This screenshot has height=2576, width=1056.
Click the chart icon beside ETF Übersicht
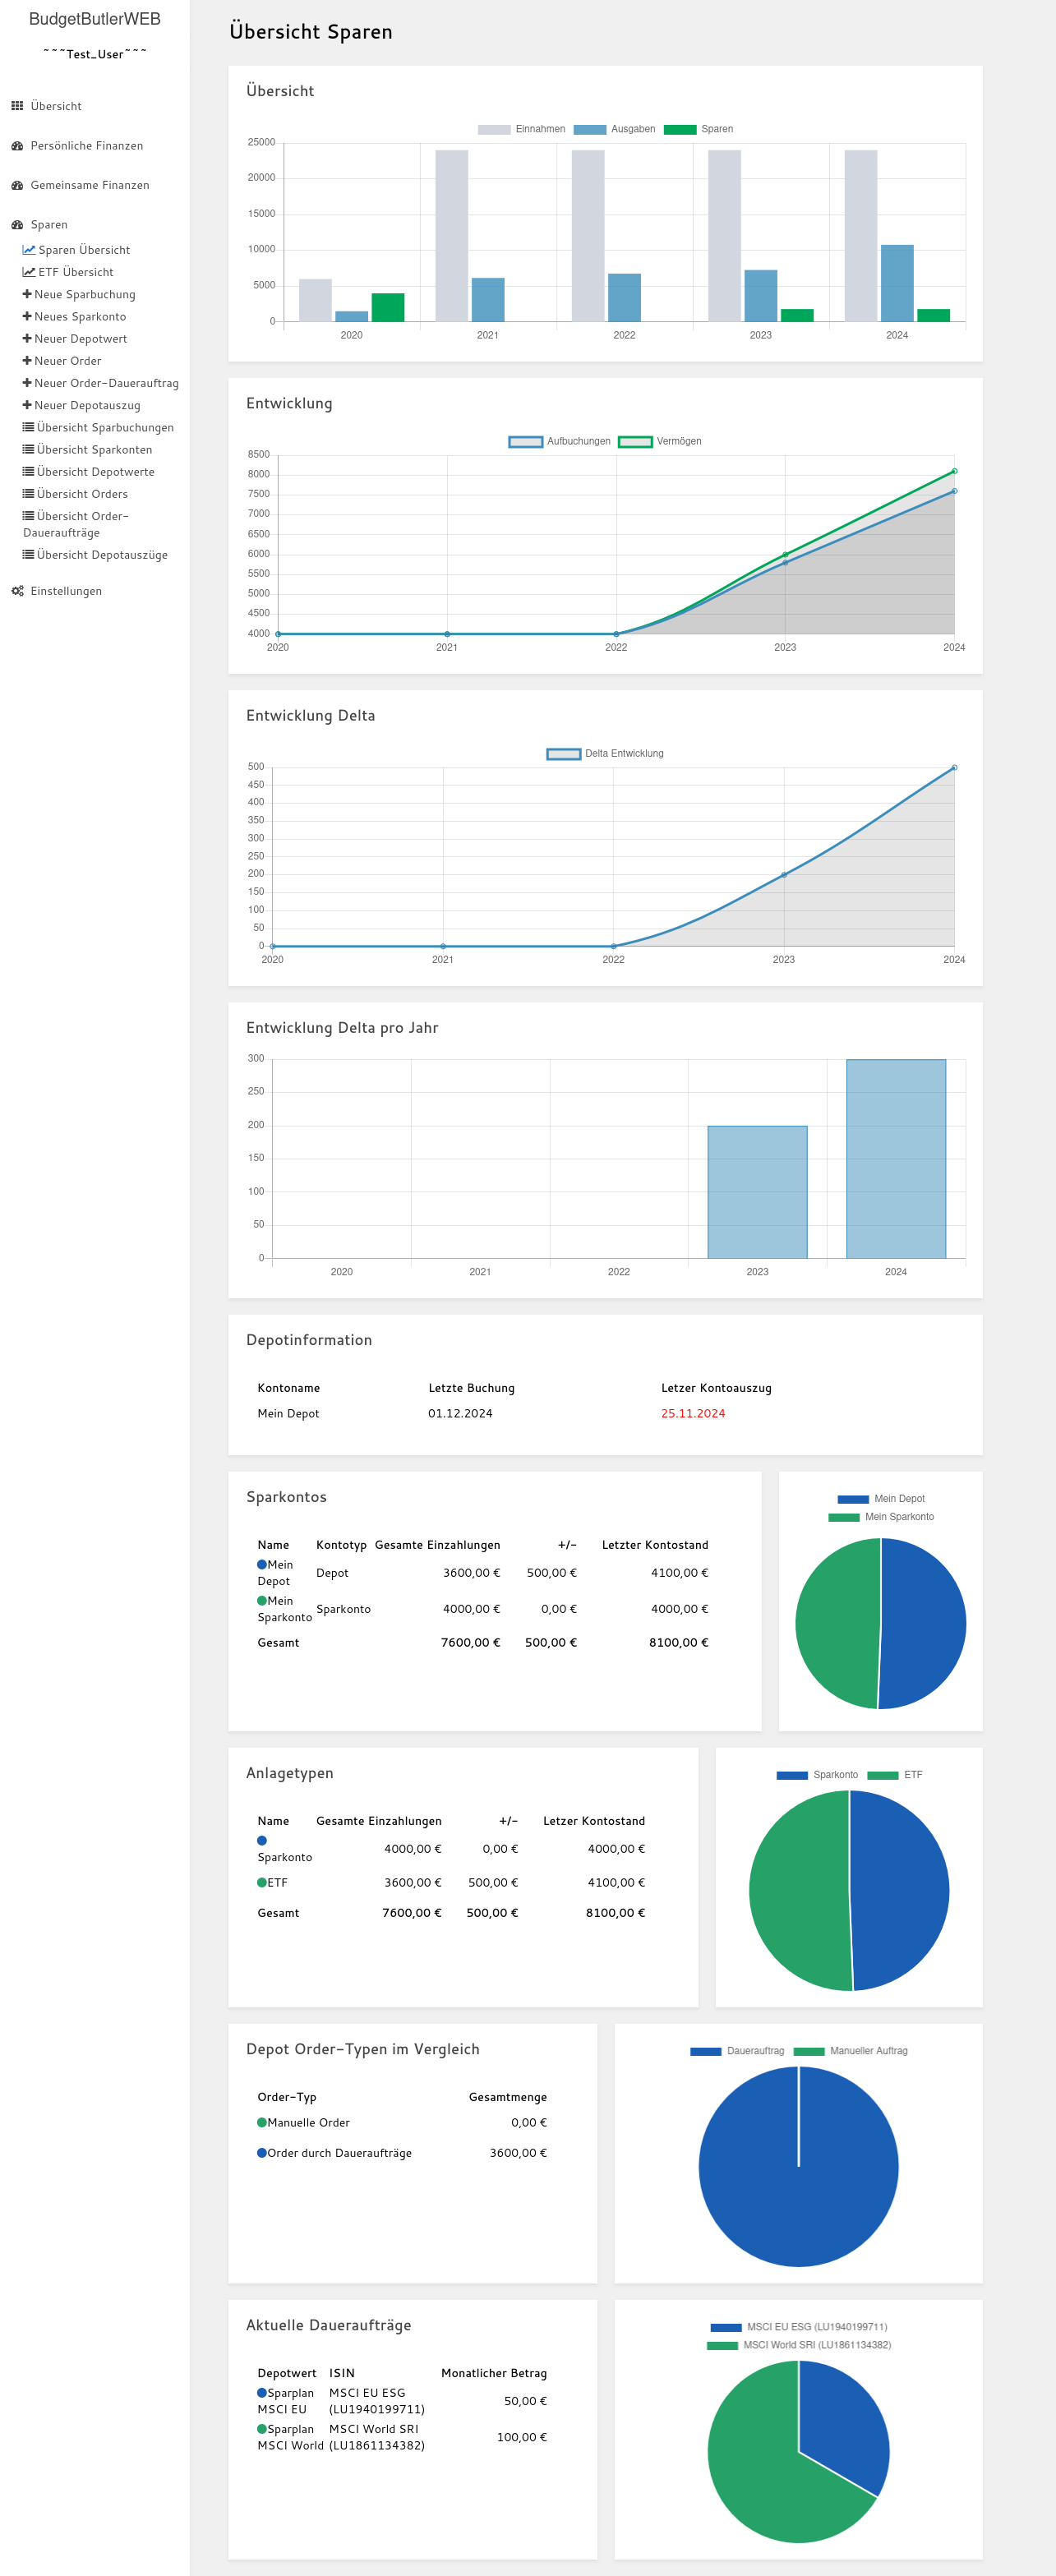pyautogui.click(x=29, y=272)
